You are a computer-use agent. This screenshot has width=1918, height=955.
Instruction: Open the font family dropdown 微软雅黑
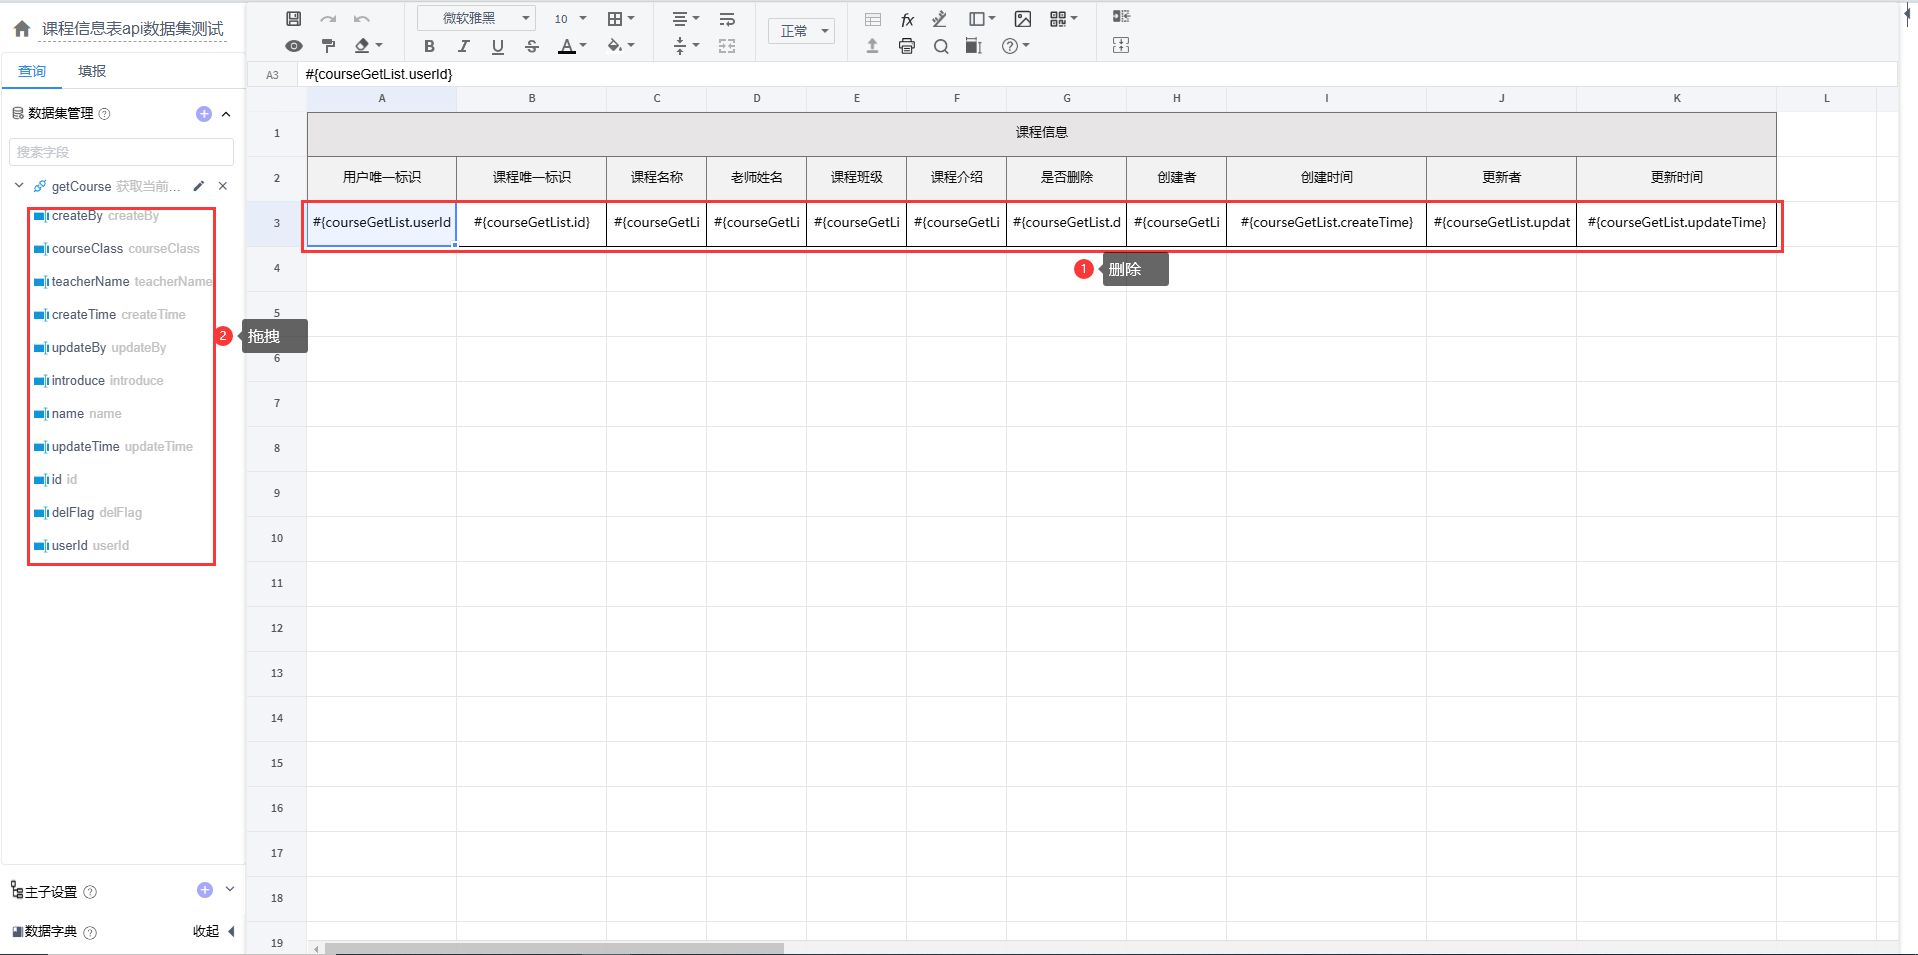point(477,18)
